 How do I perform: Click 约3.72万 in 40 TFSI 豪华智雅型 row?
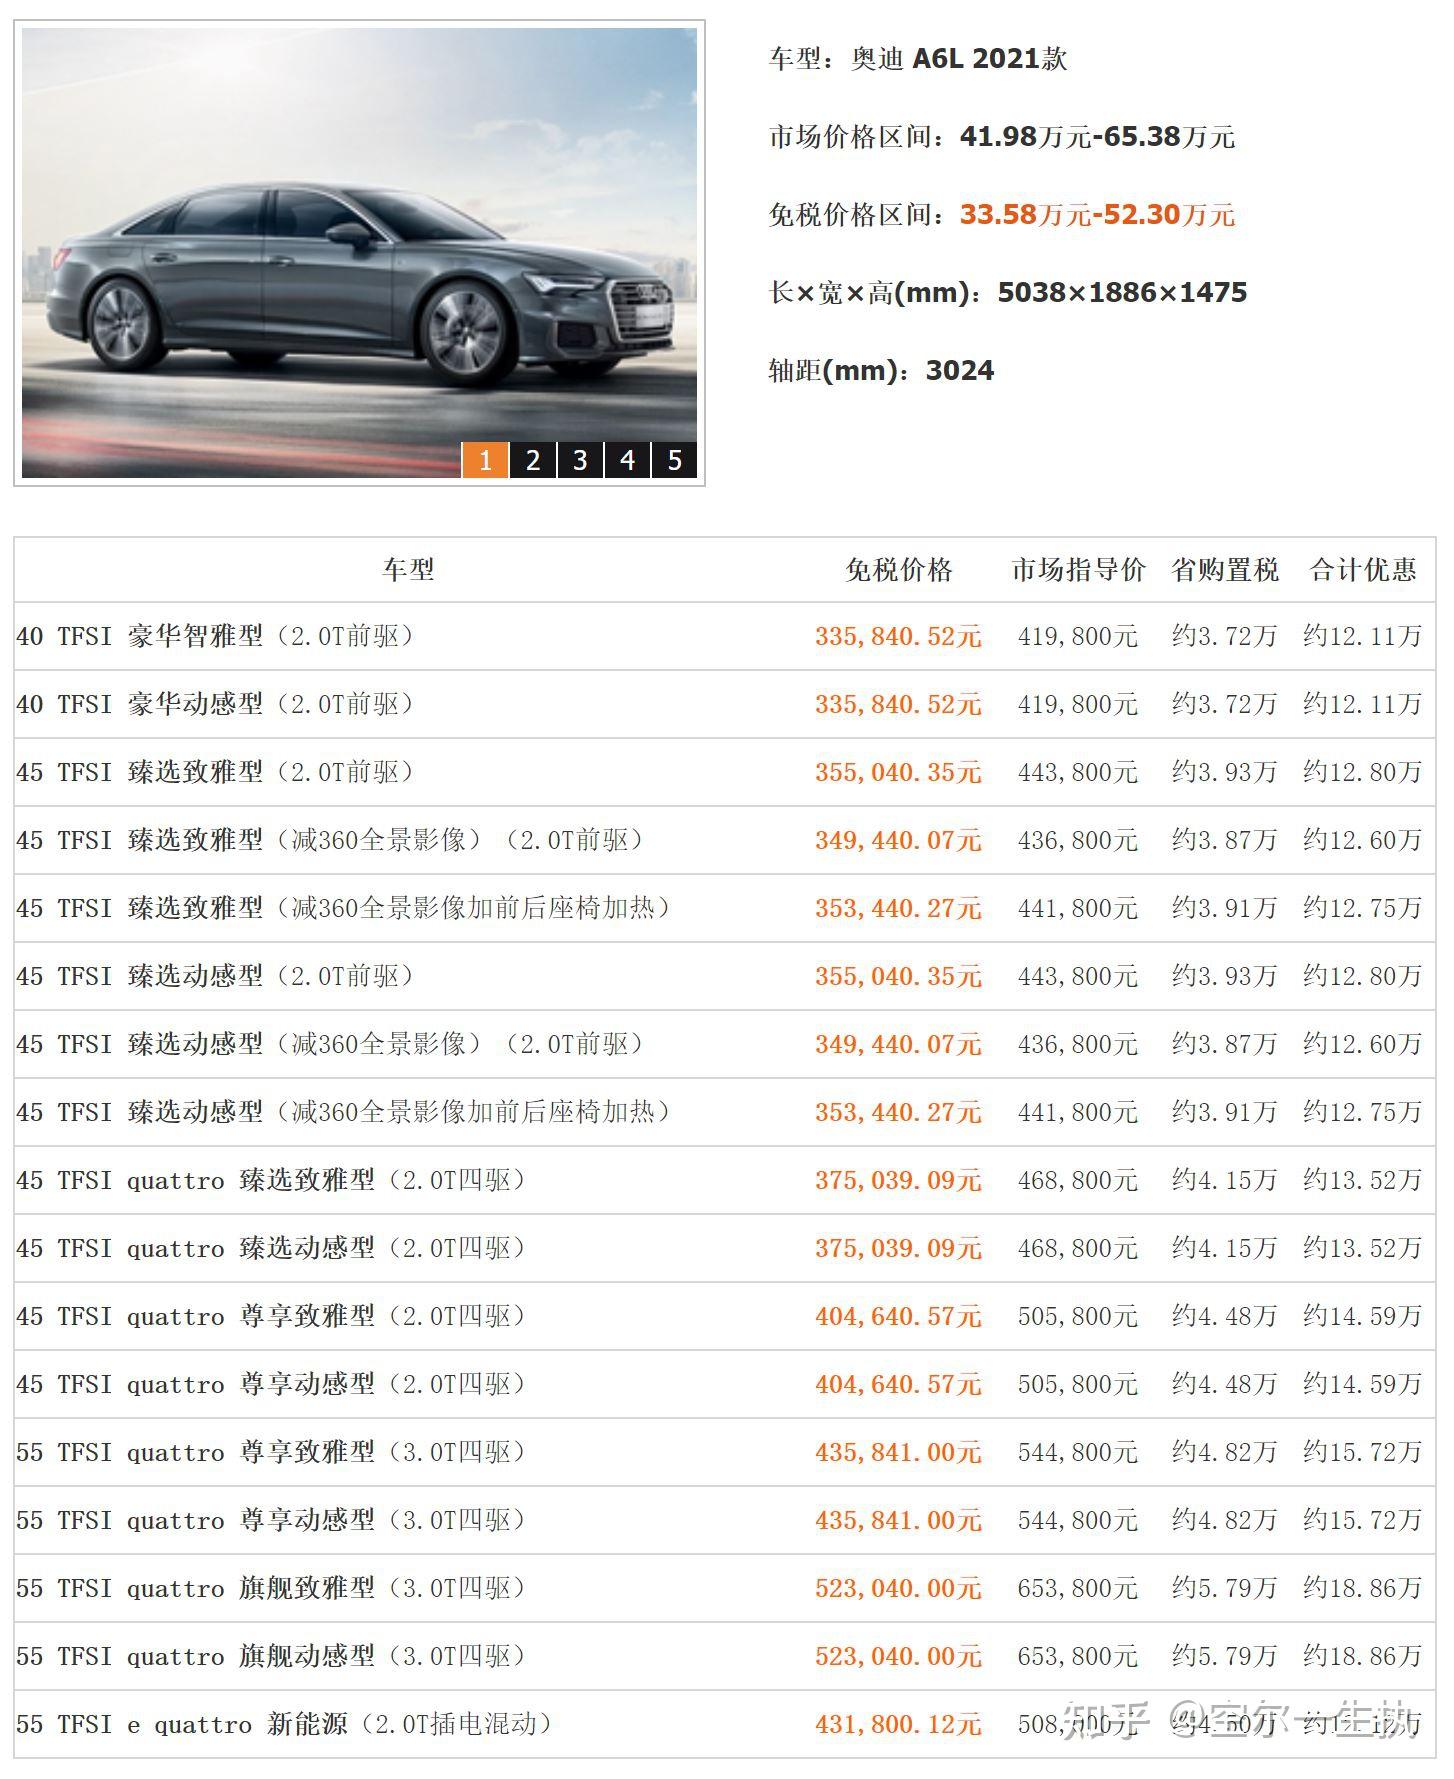(1225, 636)
